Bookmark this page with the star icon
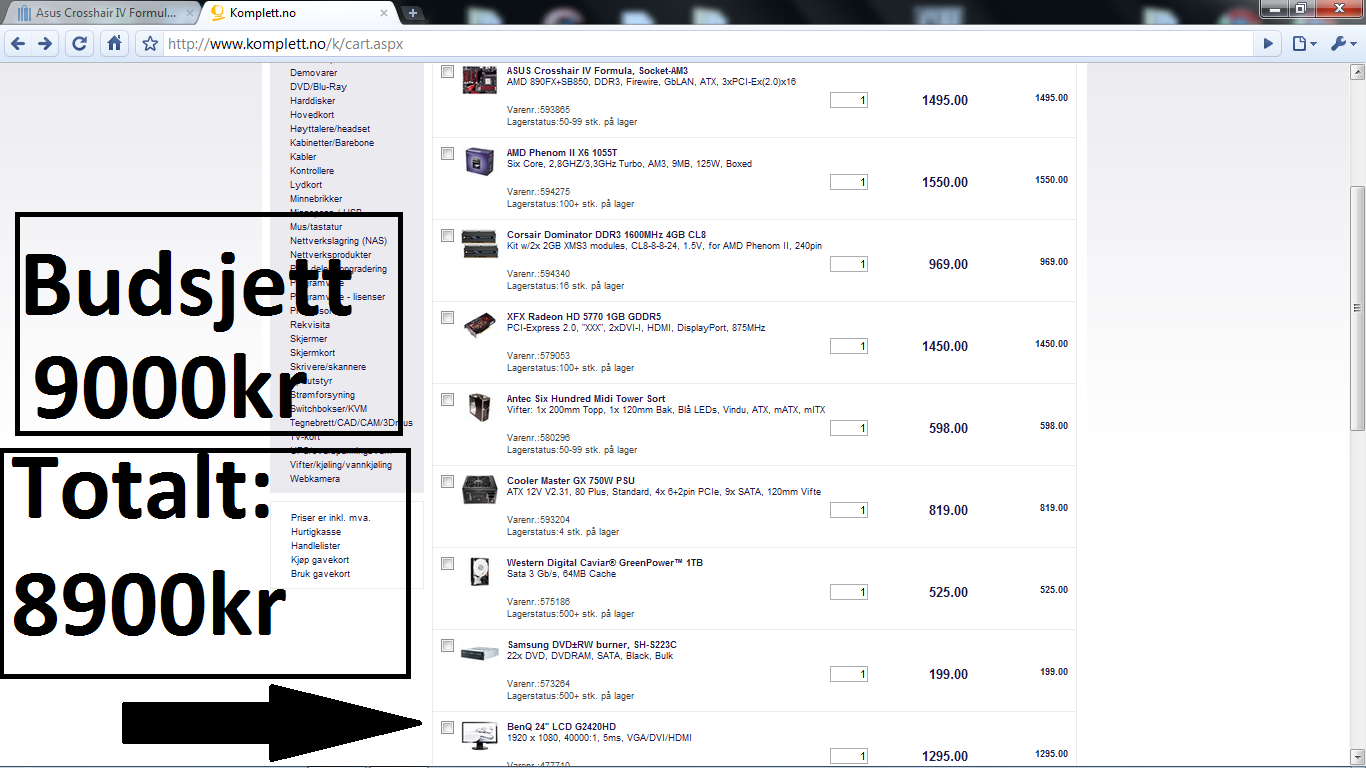Screen dimensions: 1366x768 pos(150,44)
